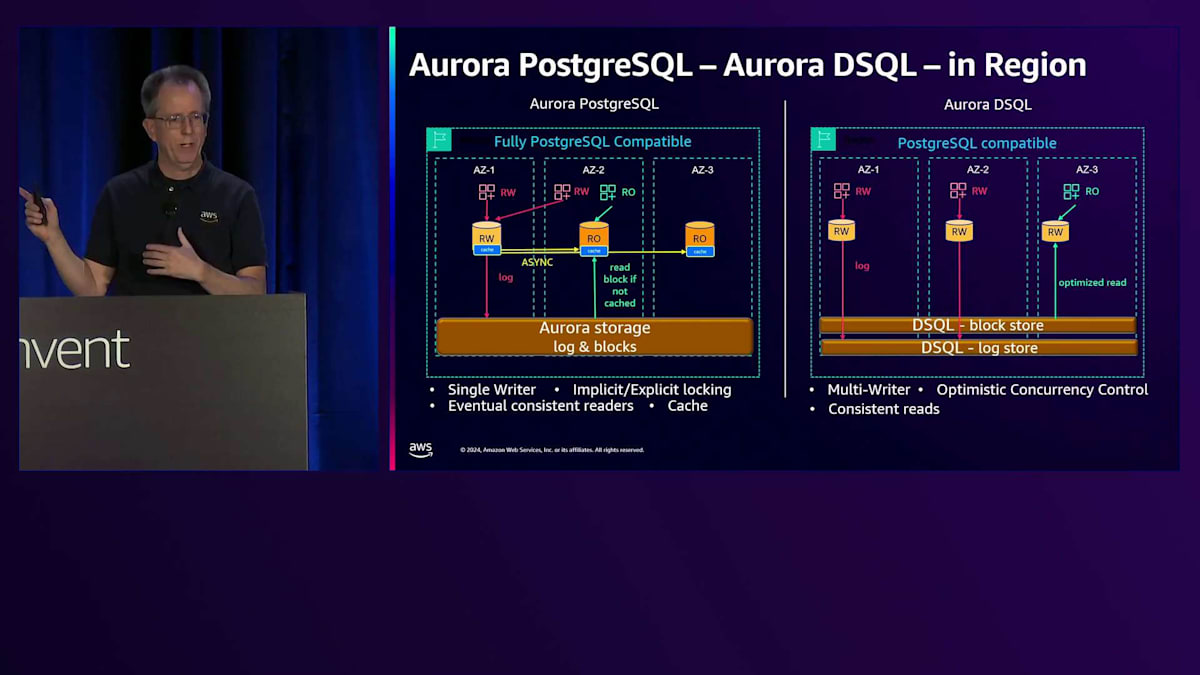Click the RW app icon in Aurora PostgreSQL AZ-1
Viewport: 1200px width, 675px height.
pyautogui.click(x=486, y=192)
